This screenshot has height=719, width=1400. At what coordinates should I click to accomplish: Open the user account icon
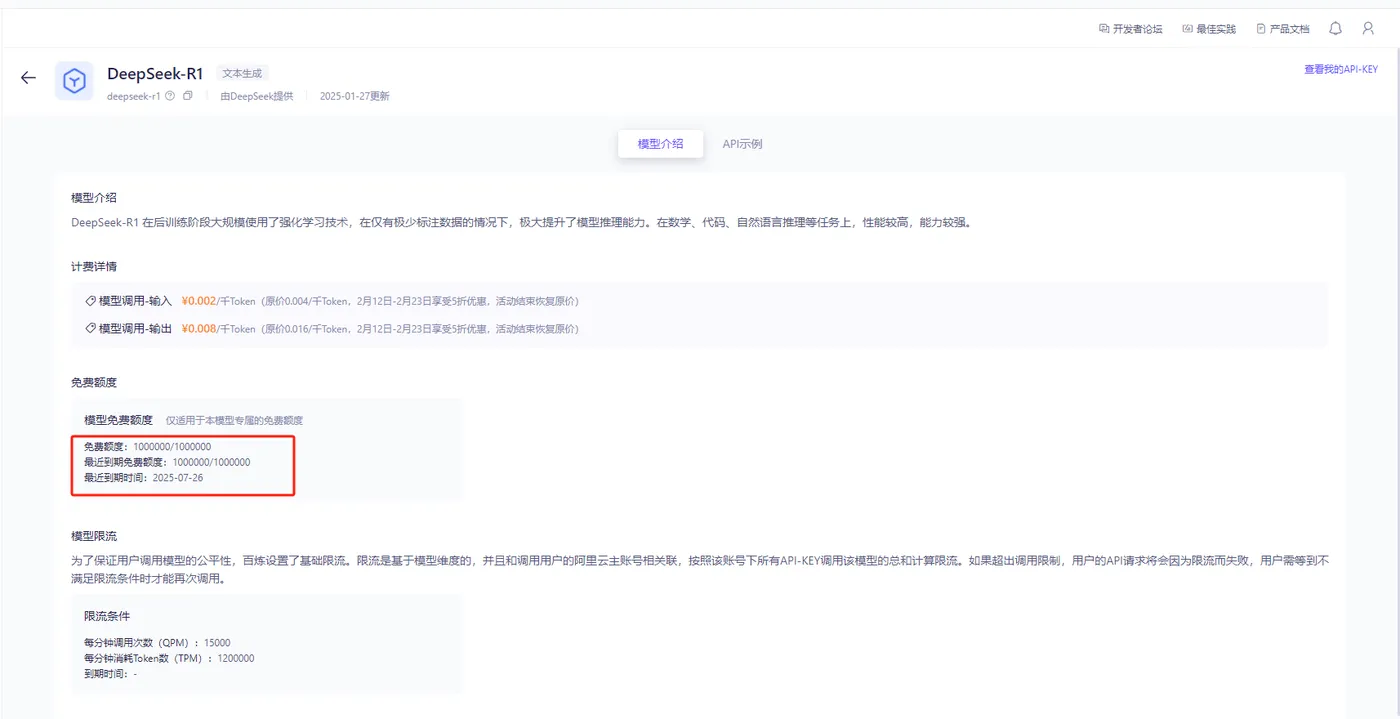click(1368, 29)
